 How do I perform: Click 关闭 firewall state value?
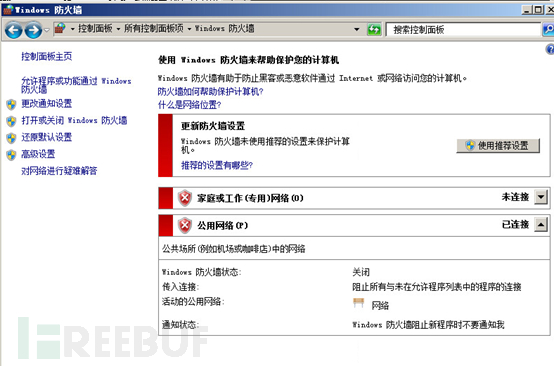(361, 272)
